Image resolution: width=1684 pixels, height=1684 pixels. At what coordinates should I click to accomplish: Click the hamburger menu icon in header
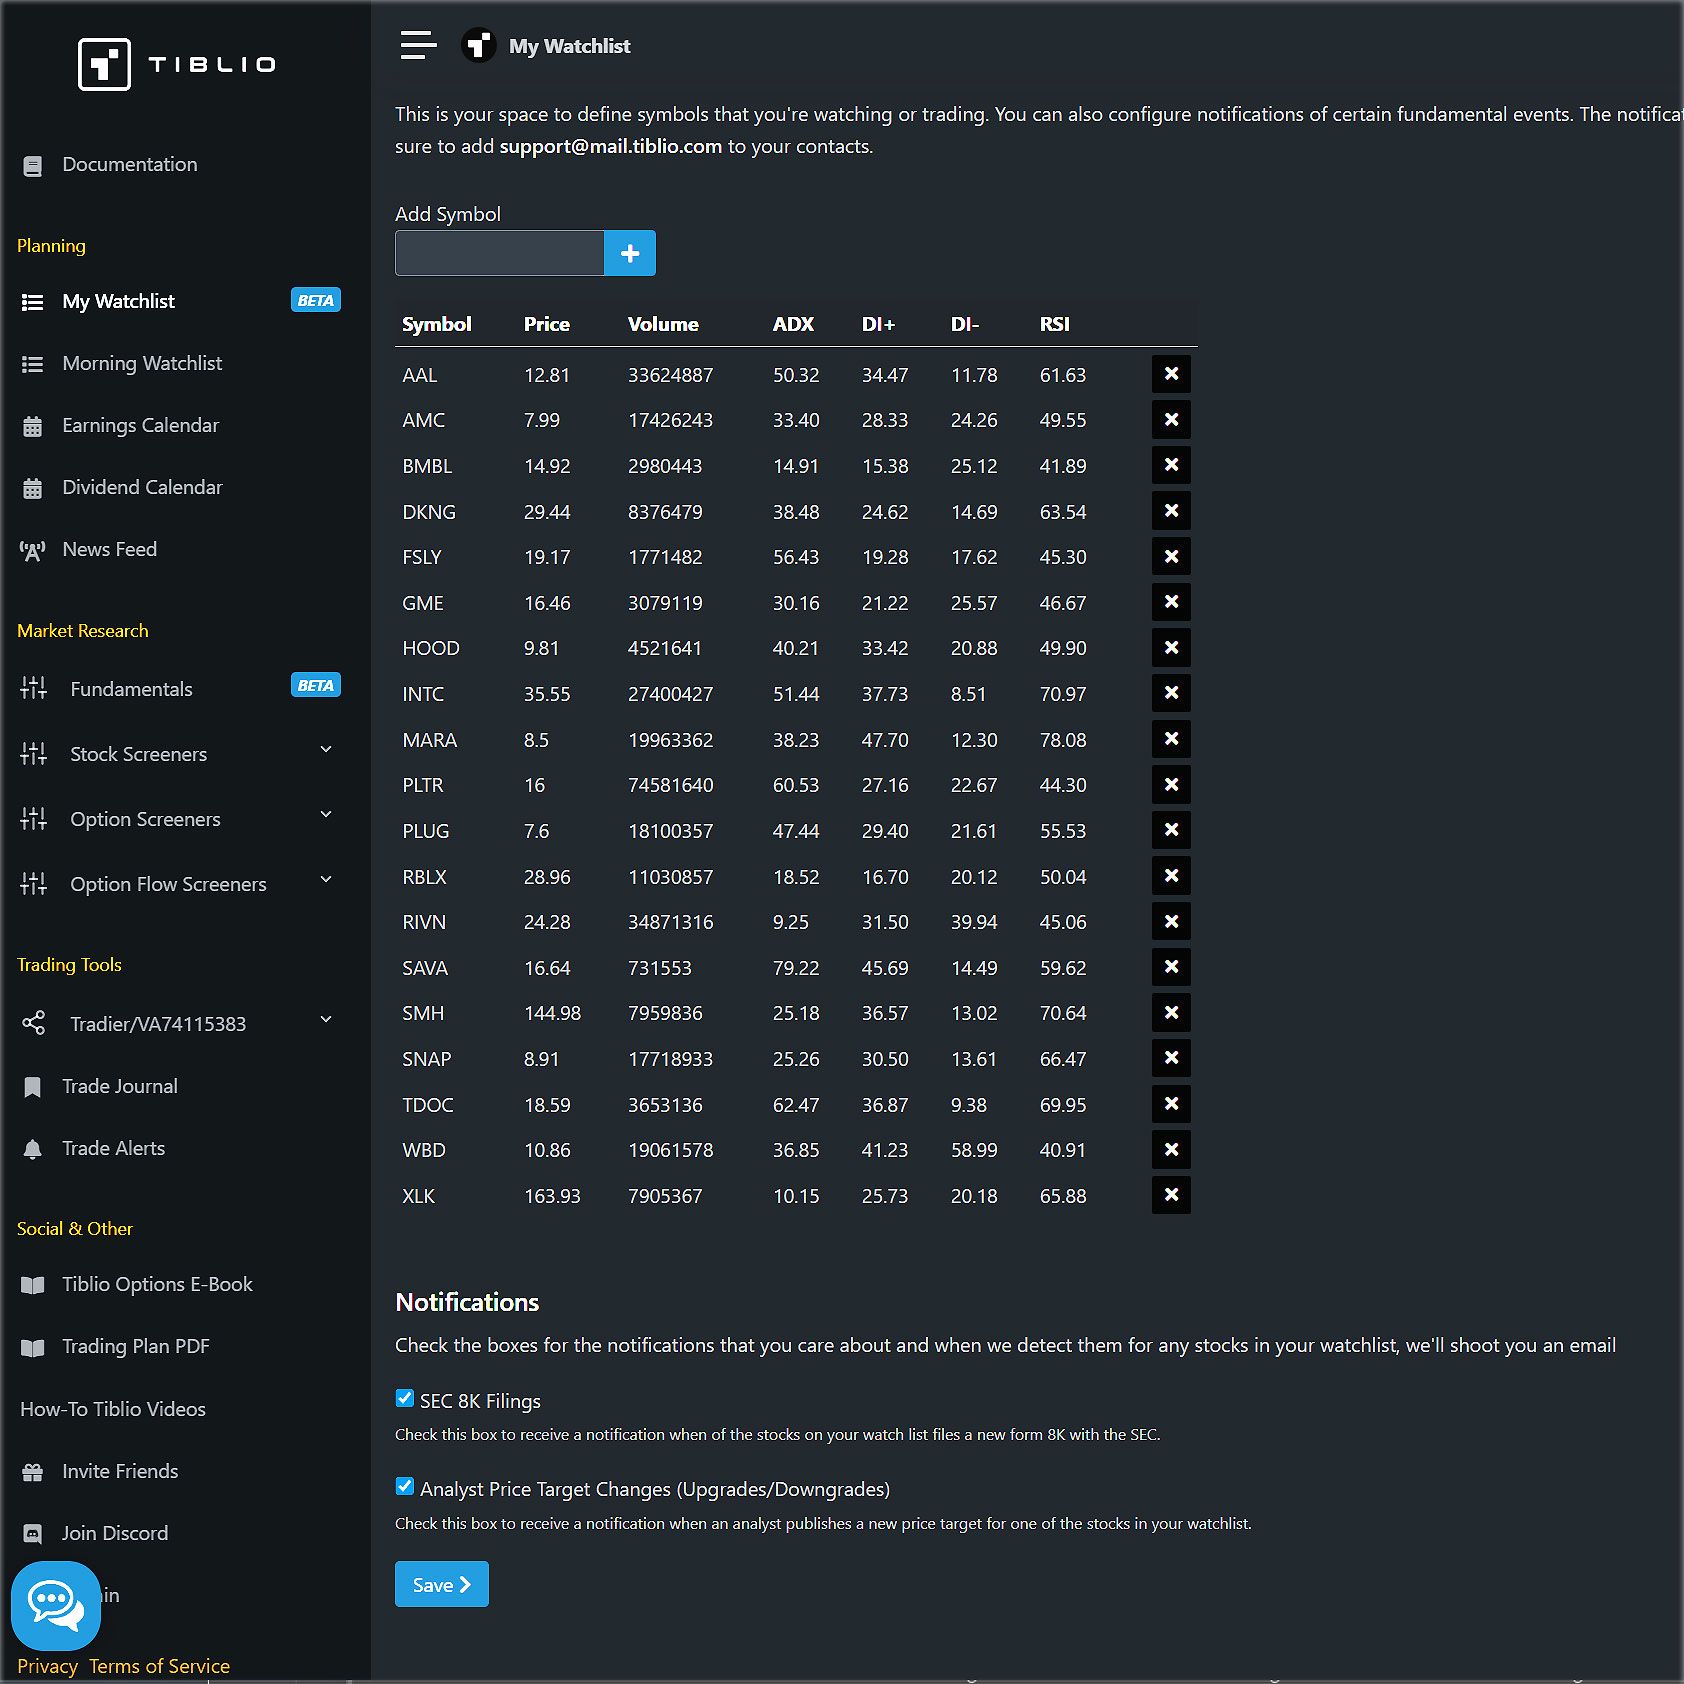click(418, 46)
